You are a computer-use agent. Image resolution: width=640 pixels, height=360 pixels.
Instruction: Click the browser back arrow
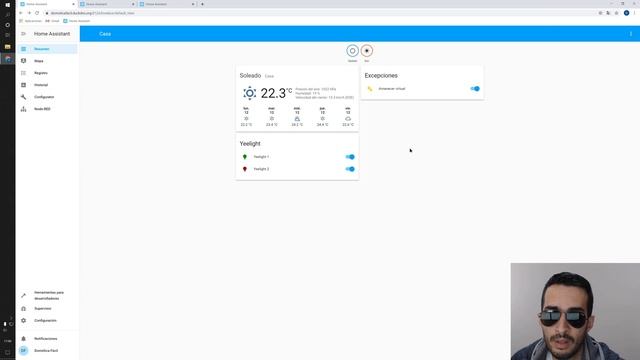coord(21,13)
